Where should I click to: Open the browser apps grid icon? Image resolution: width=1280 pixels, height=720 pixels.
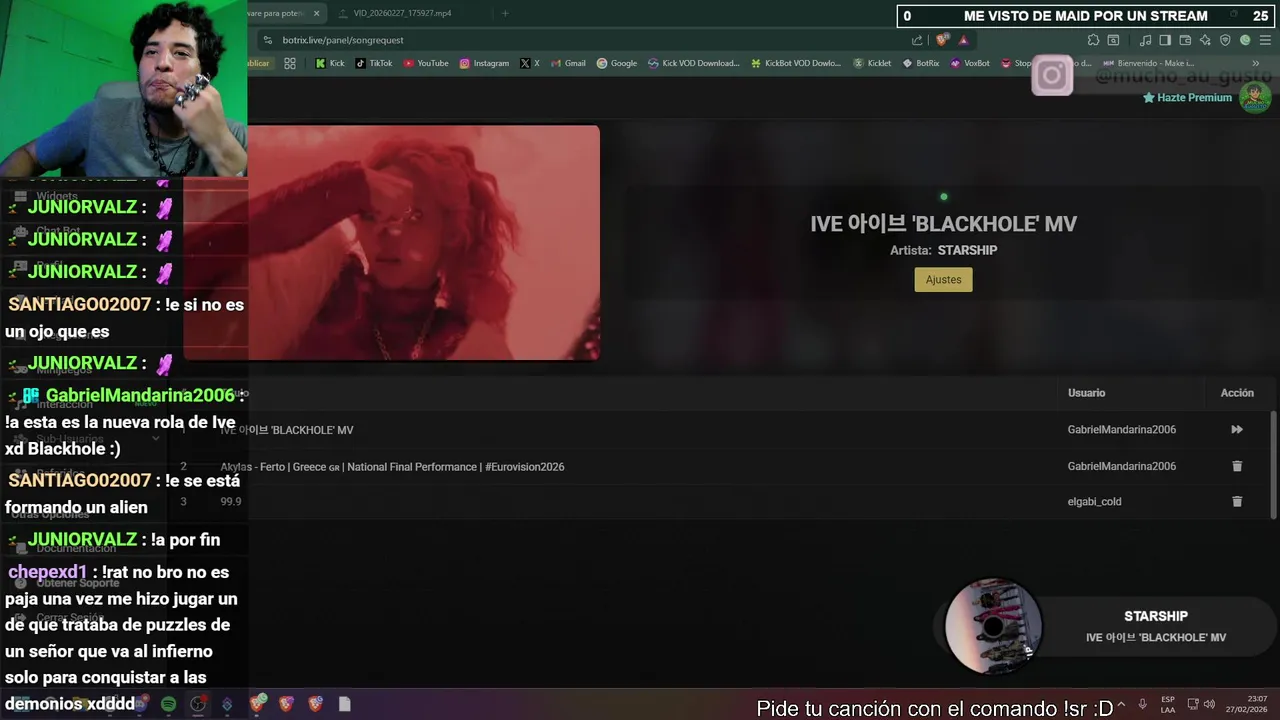(x=290, y=63)
